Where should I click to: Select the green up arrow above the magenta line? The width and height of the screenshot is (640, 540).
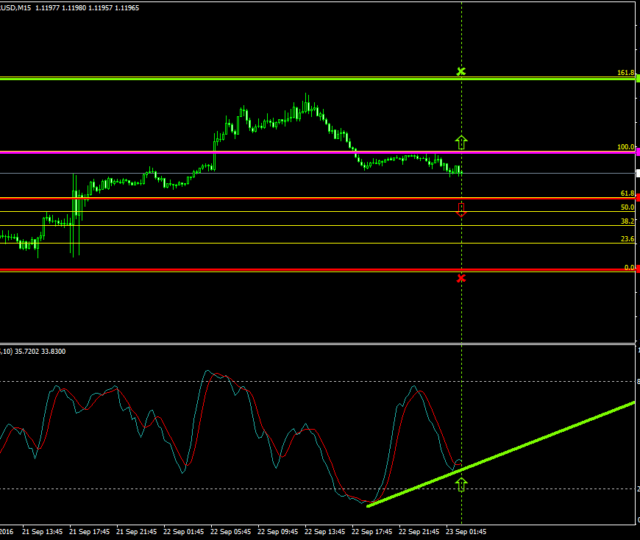(x=461, y=142)
